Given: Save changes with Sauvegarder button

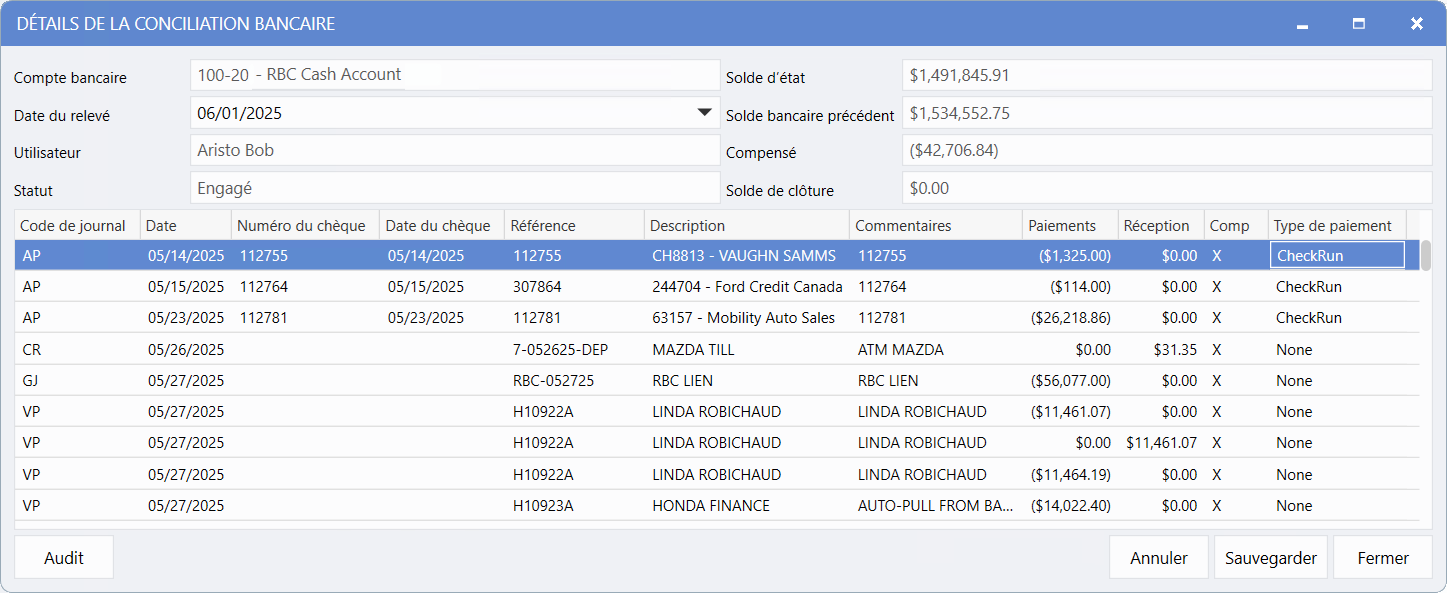Looking at the screenshot, I should [1270, 558].
